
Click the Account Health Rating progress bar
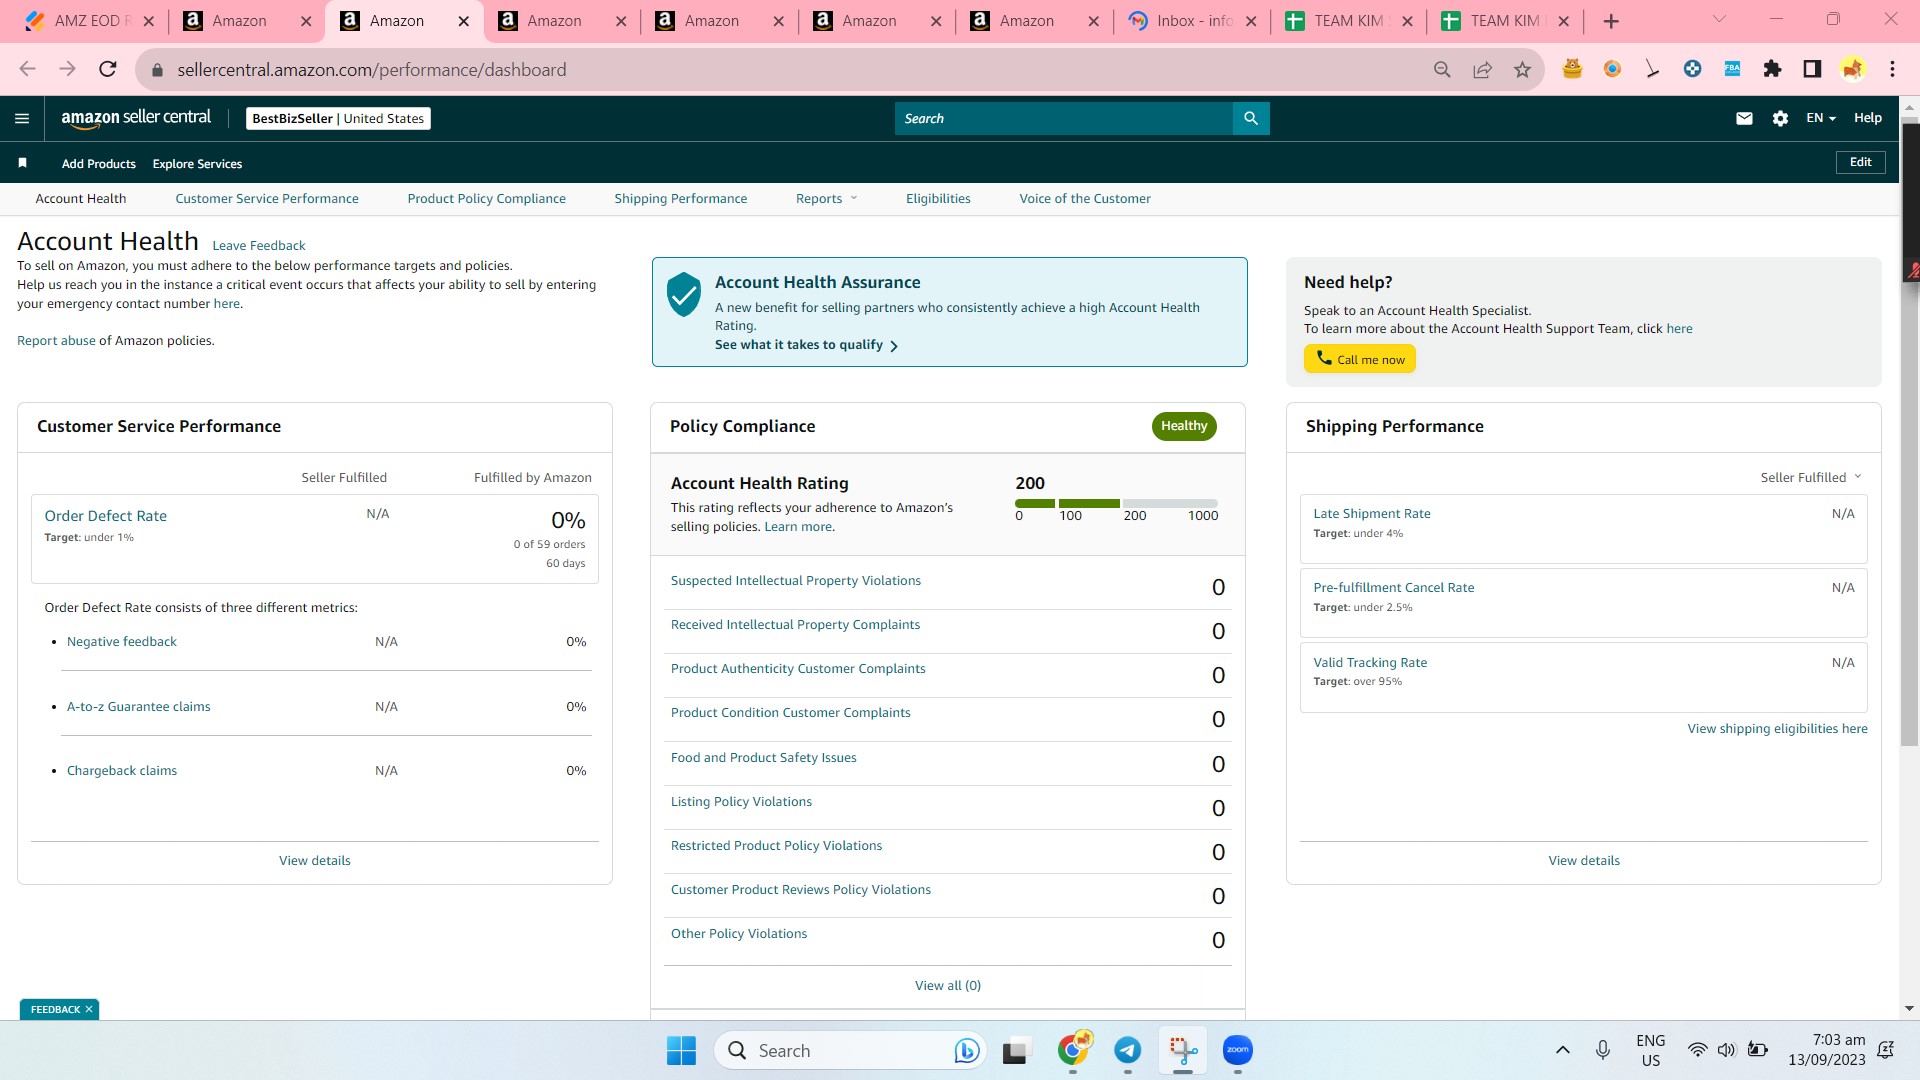(1116, 503)
